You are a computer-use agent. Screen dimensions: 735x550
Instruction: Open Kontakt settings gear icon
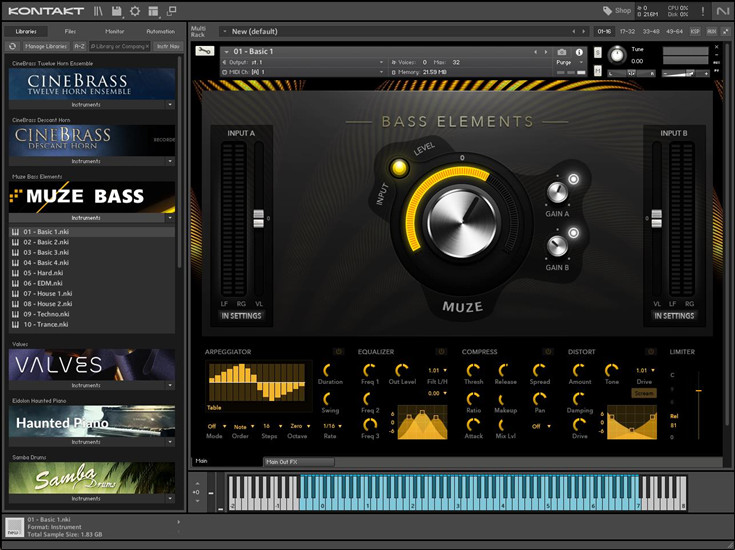(x=135, y=11)
